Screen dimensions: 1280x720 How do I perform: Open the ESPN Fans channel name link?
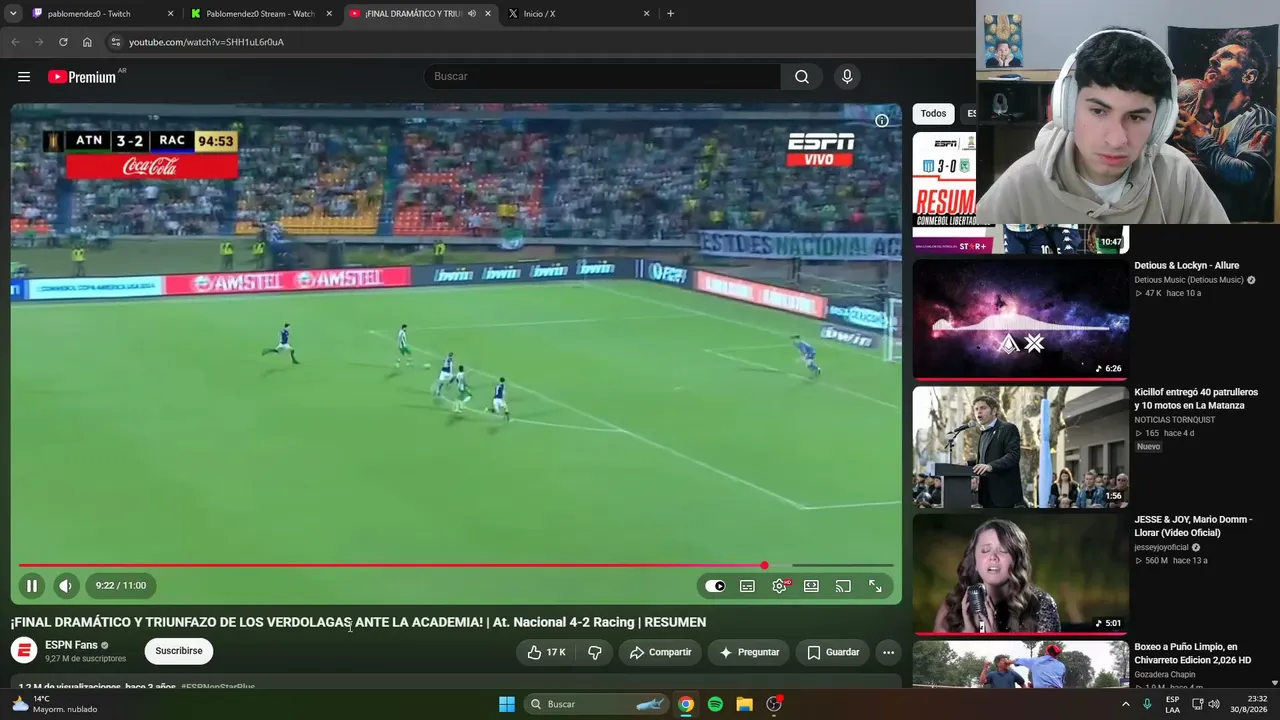71,645
